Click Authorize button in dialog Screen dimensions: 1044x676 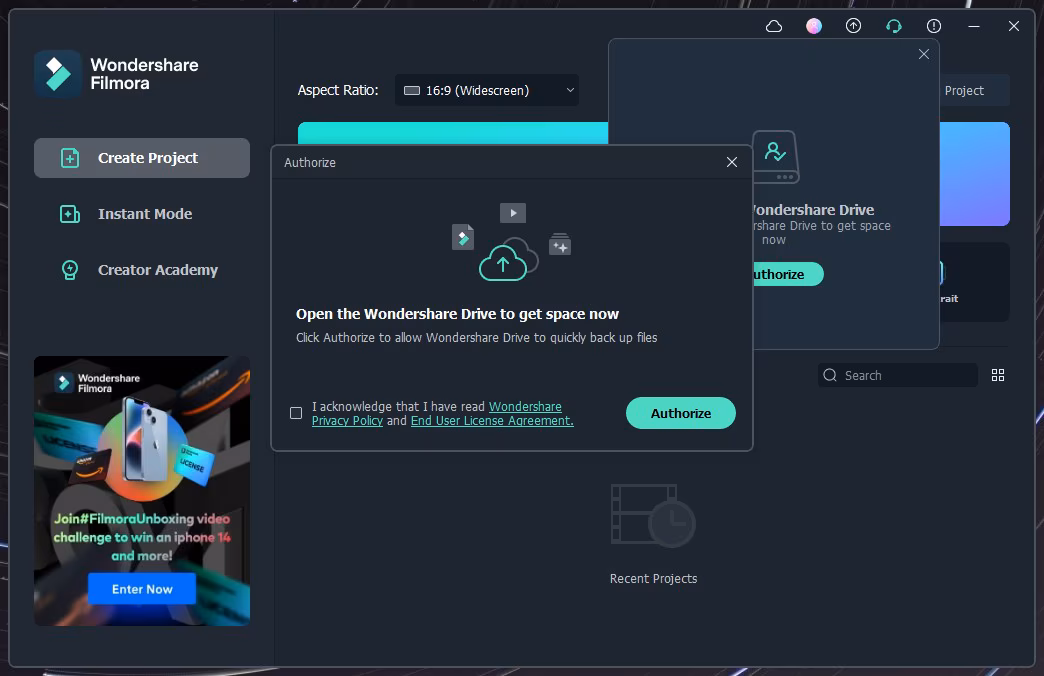pyautogui.click(x=680, y=413)
